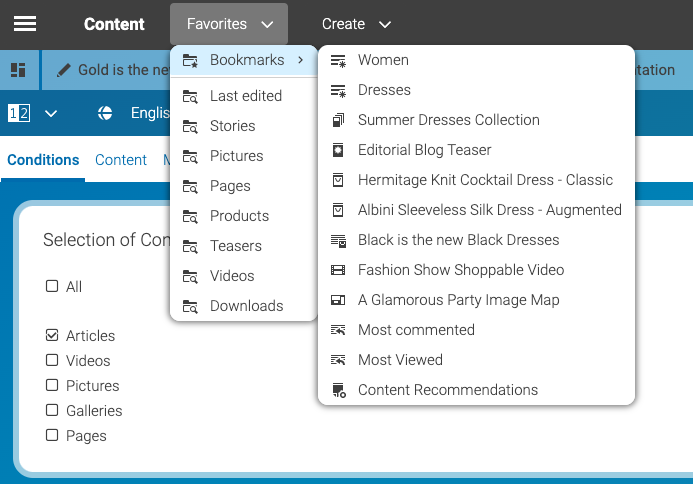The width and height of the screenshot is (693, 484).
Task: Open the Content tab
Action: pyautogui.click(x=121, y=160)
